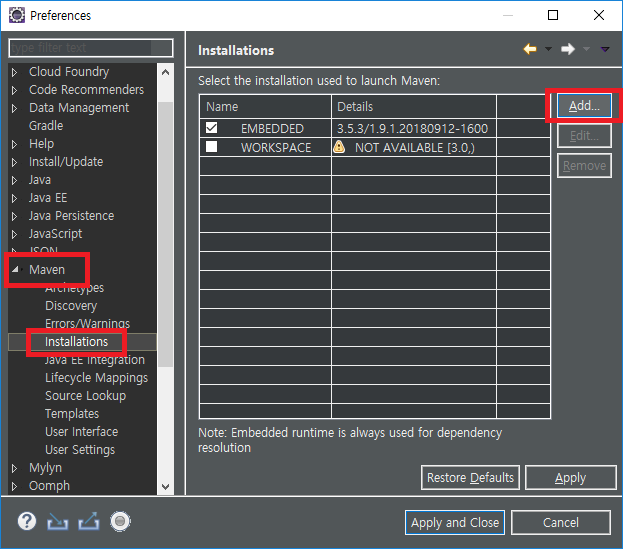
Task: Collapse the Maven tree node
Action: 15,270
